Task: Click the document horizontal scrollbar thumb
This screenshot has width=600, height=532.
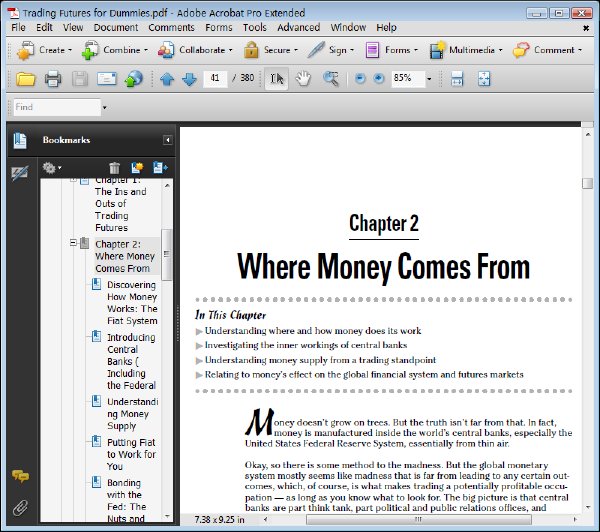Action: click(418, 519)
